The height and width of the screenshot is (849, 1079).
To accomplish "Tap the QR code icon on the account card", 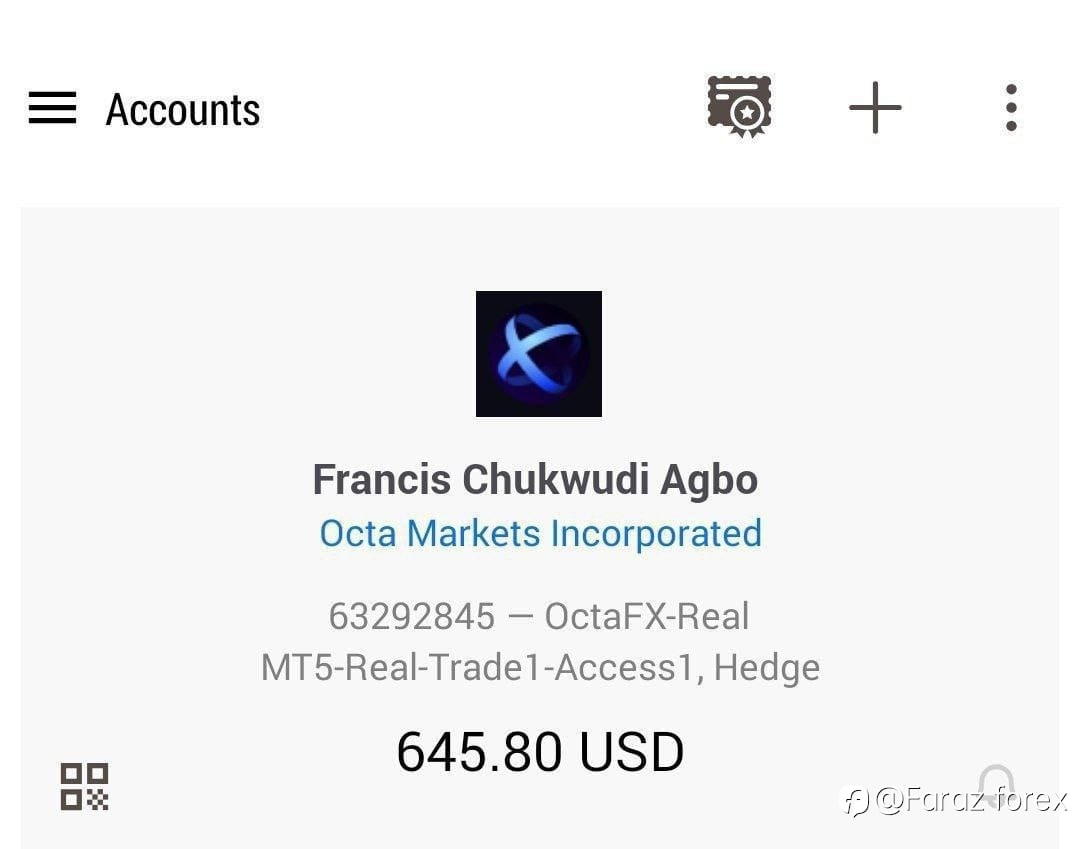I will 85,786.
